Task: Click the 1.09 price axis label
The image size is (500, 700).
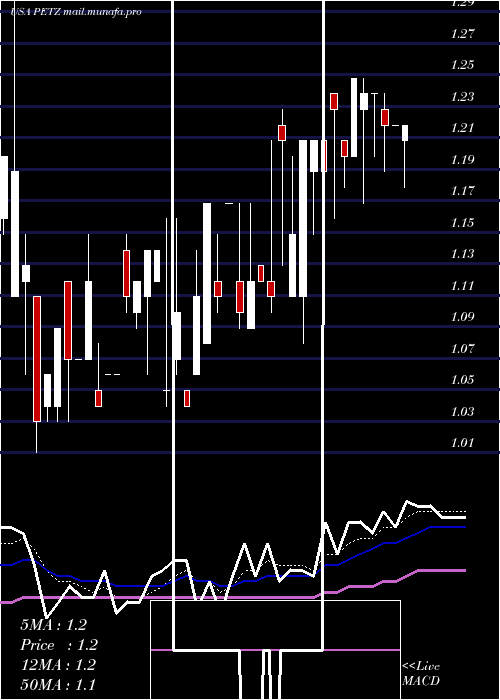Action: pyautogui.click(x=462, y=317)
